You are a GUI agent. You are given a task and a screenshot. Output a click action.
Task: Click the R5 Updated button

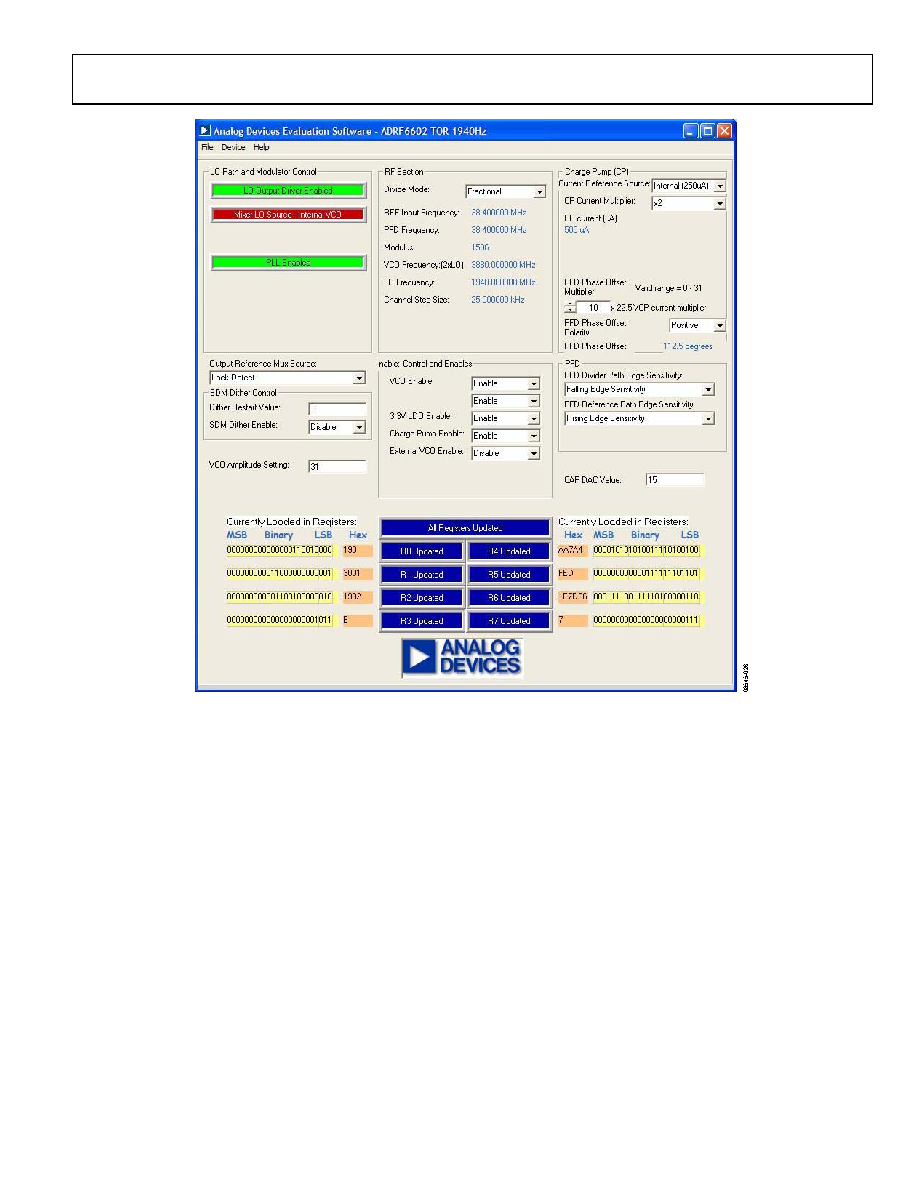(x=509, y=574)
